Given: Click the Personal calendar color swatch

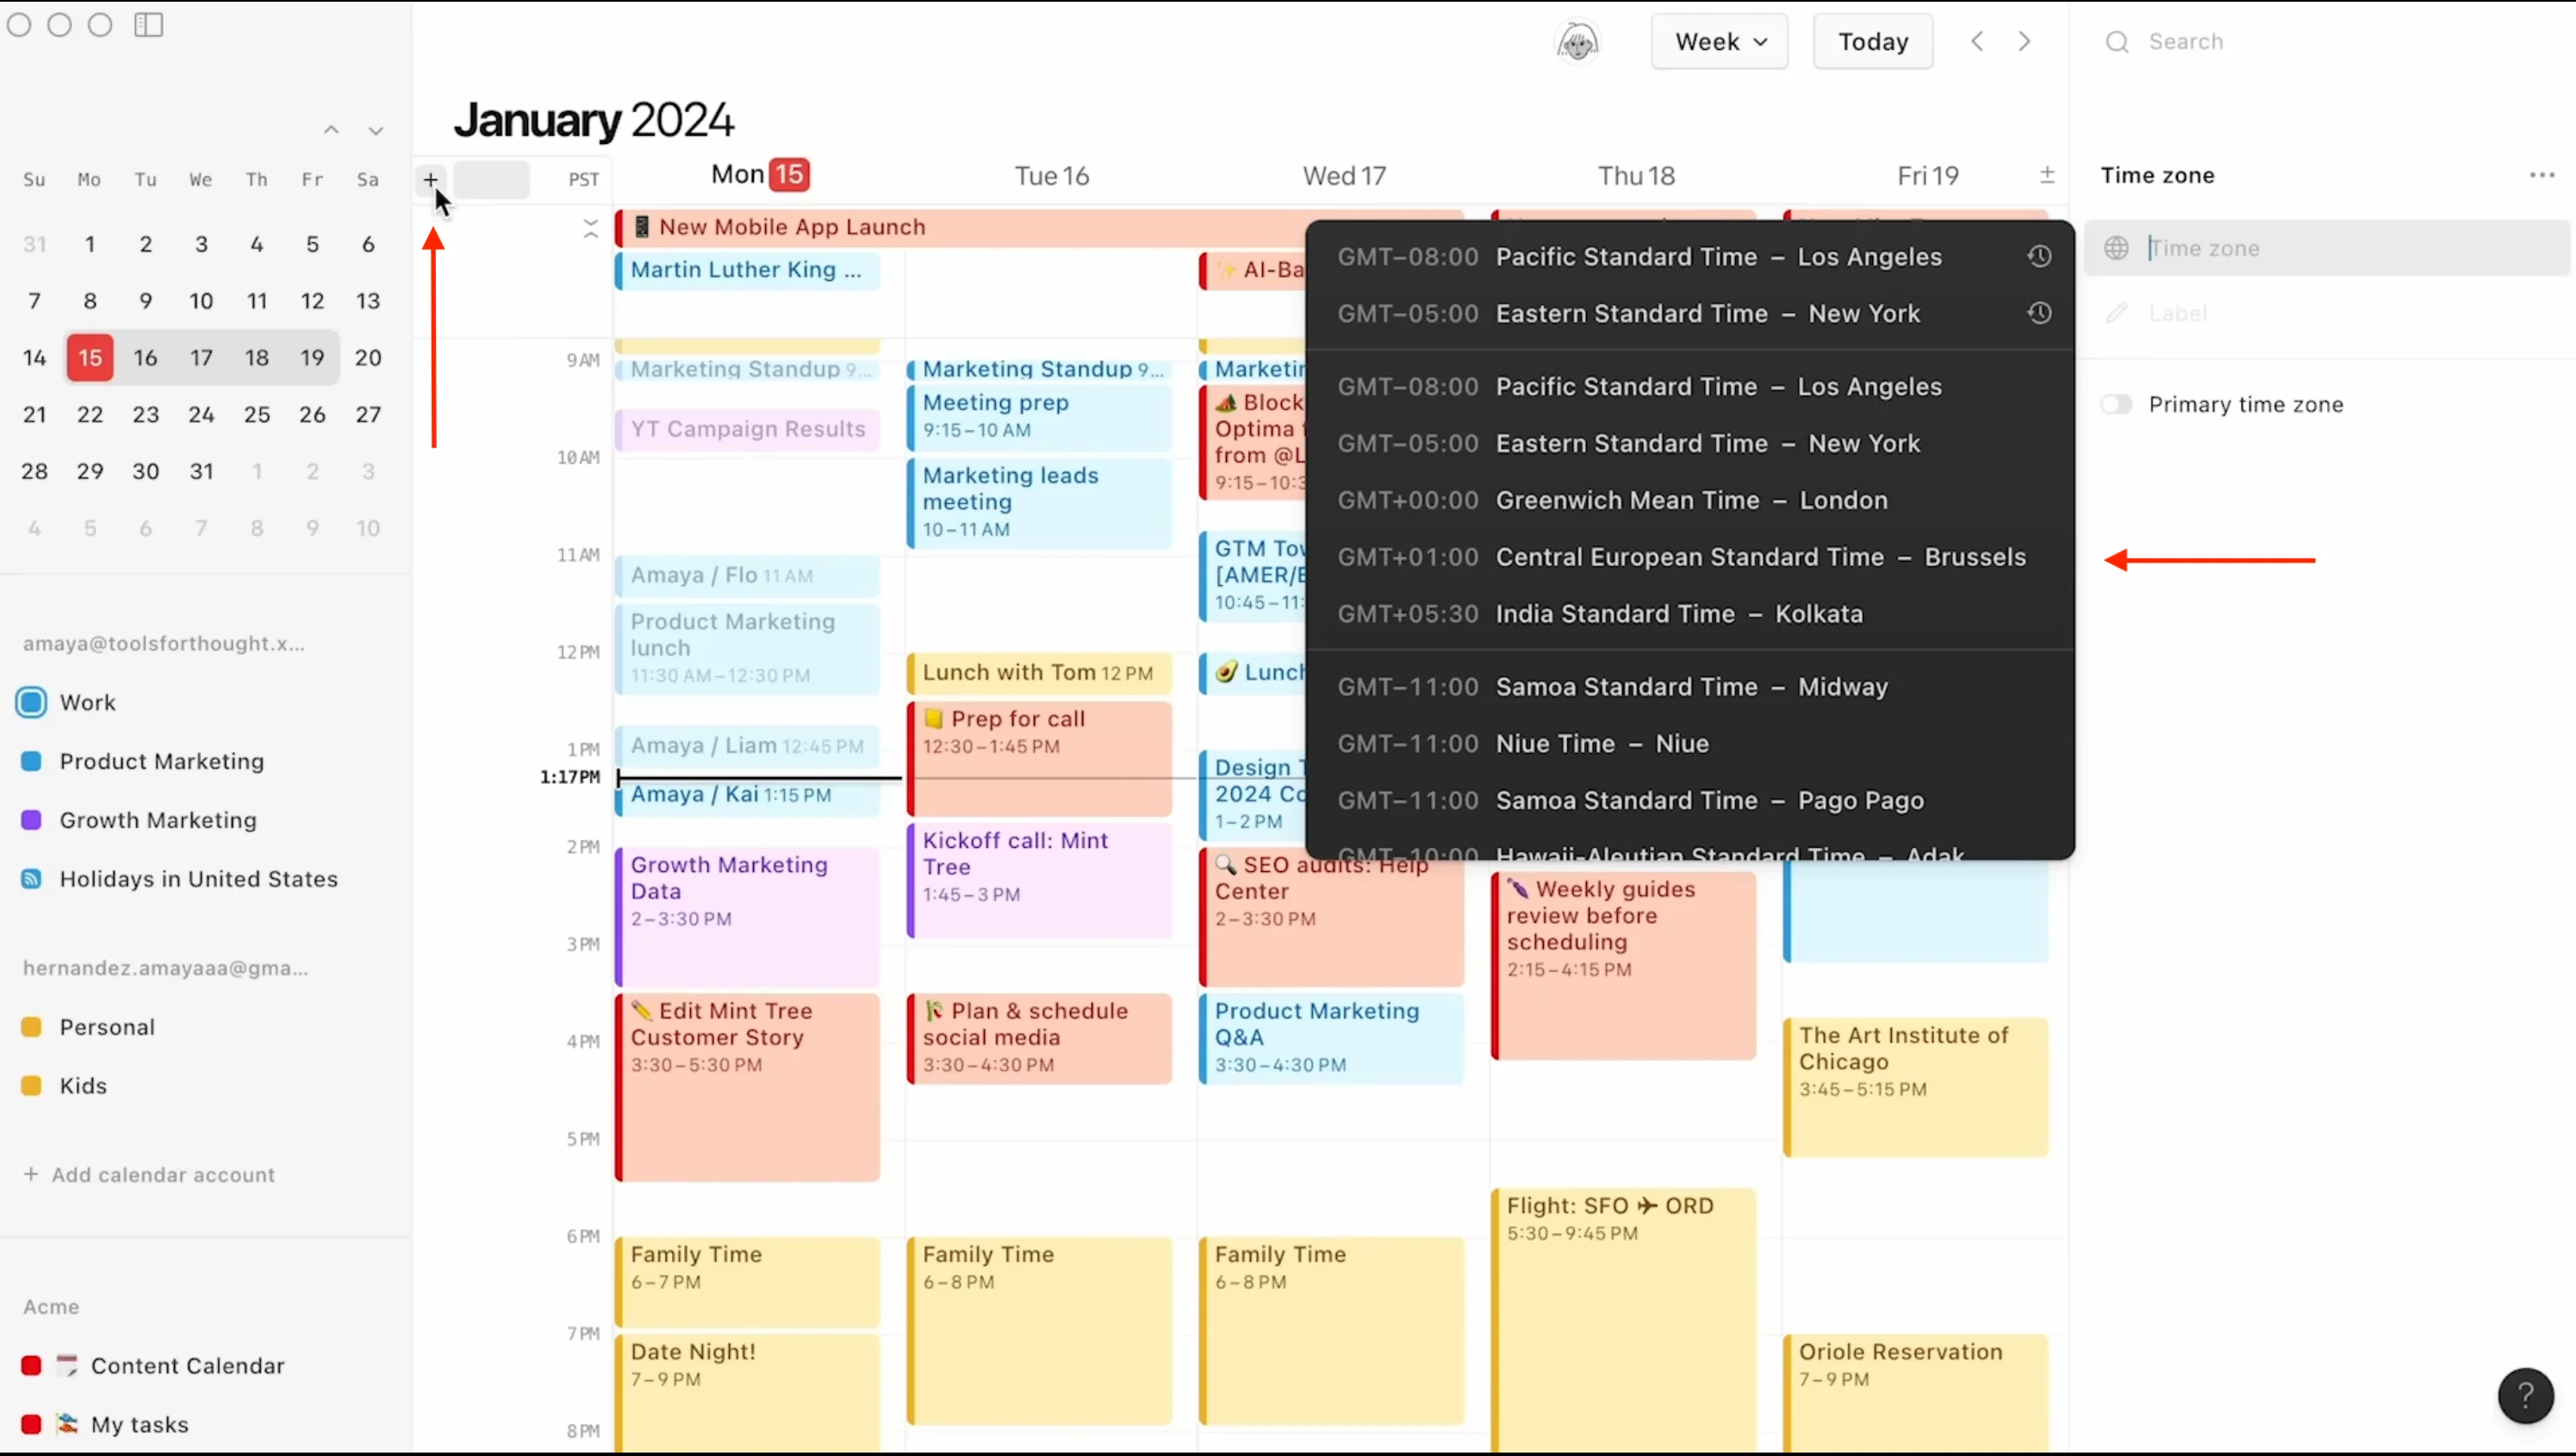Looking at the screenshot, I should click(32, 1027).
